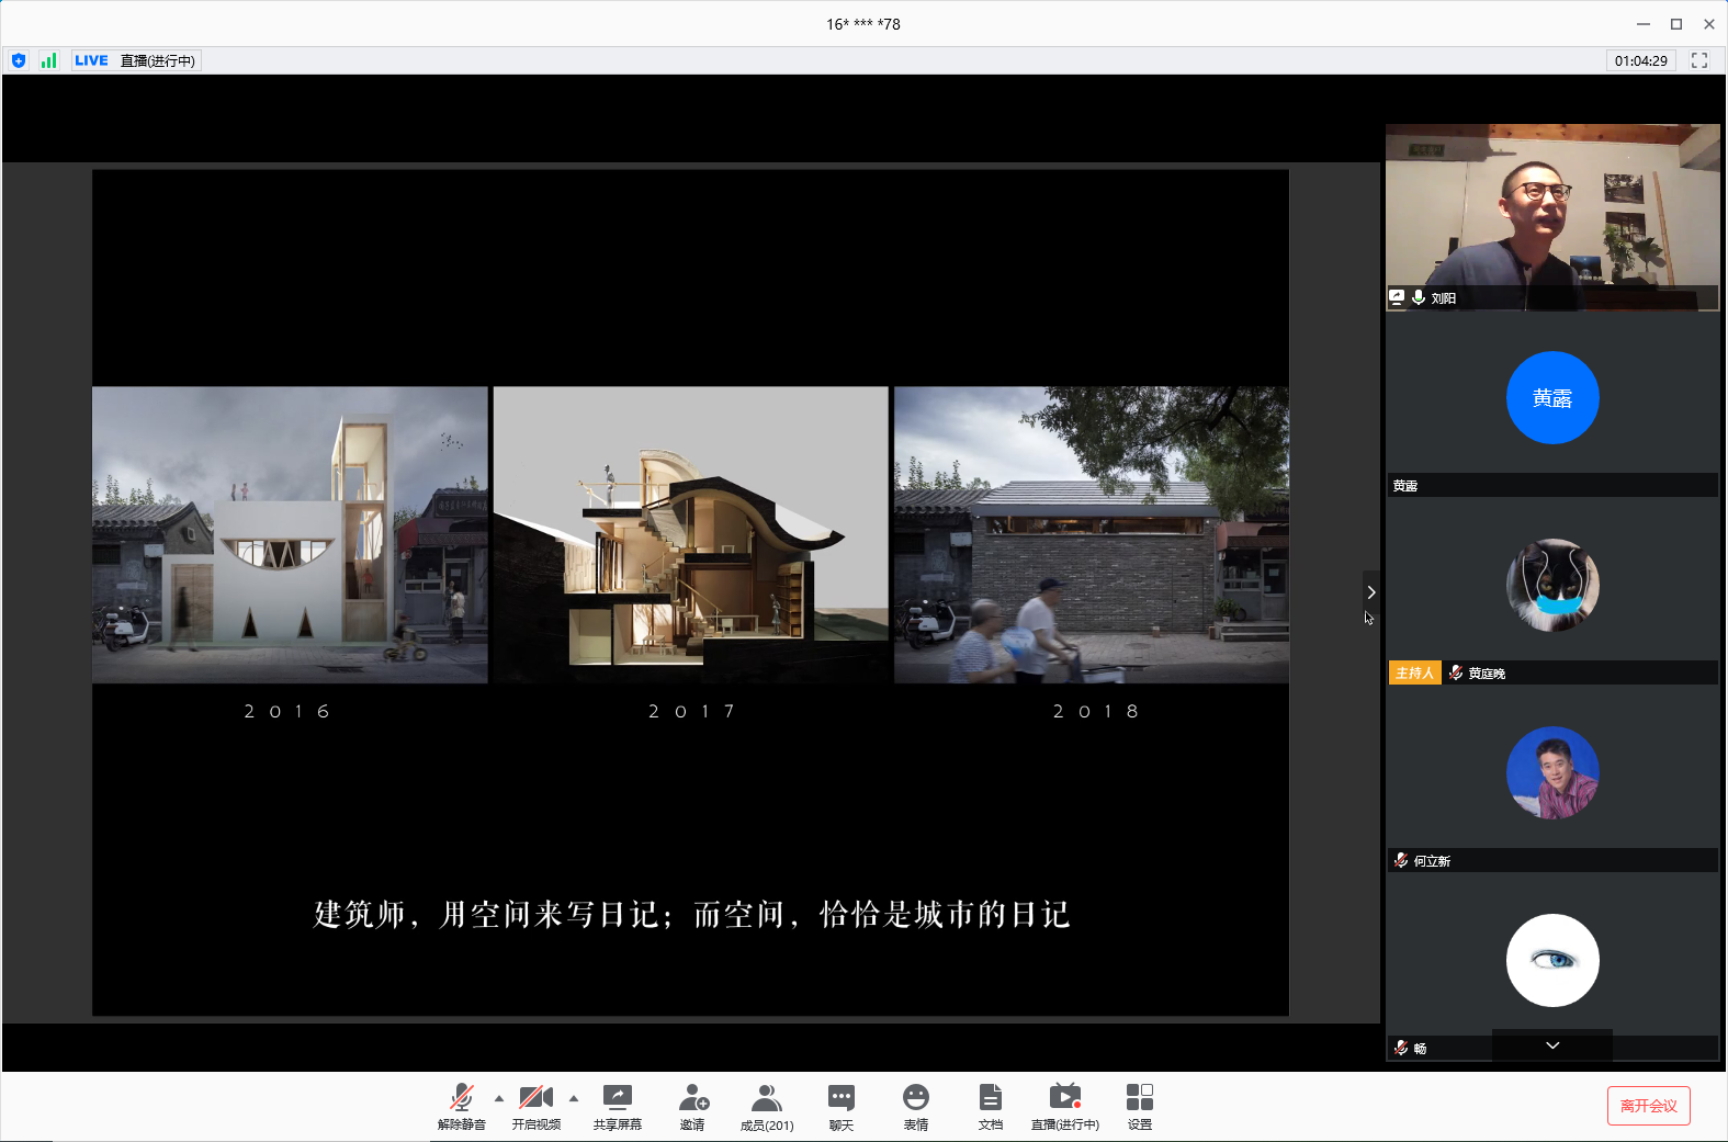This screenshot has width=1728, height=1142.
Task: Click the LIVE 直播(进行中) status badge
Action: 136,60
